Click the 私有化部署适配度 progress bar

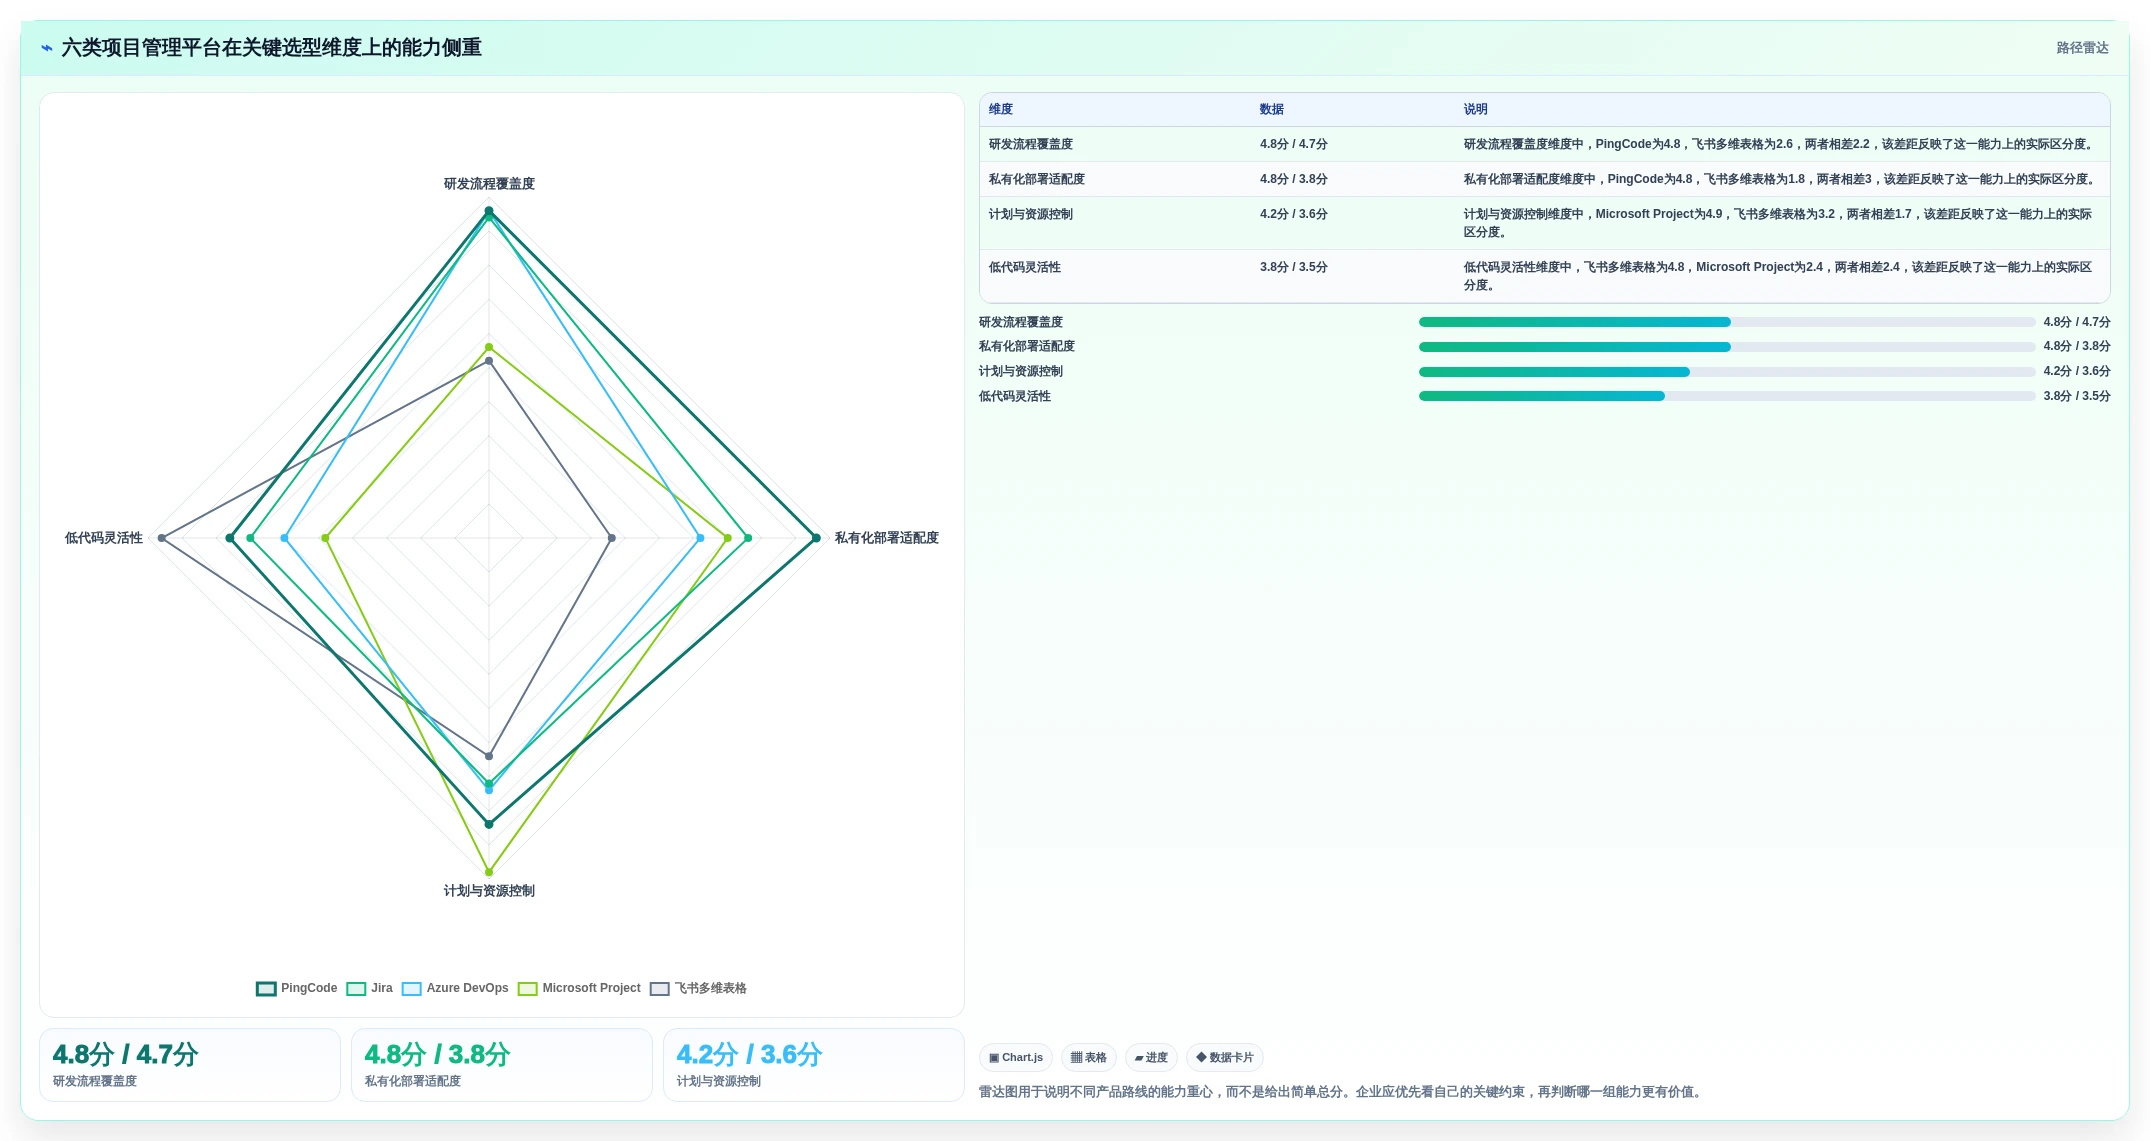[1727, 347]
